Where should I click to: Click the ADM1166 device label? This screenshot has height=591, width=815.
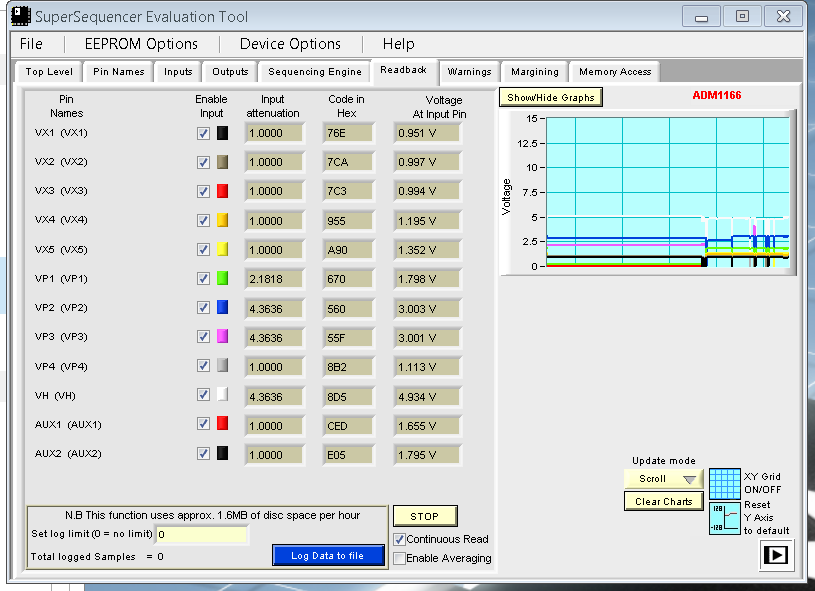(x=717, y=95)
